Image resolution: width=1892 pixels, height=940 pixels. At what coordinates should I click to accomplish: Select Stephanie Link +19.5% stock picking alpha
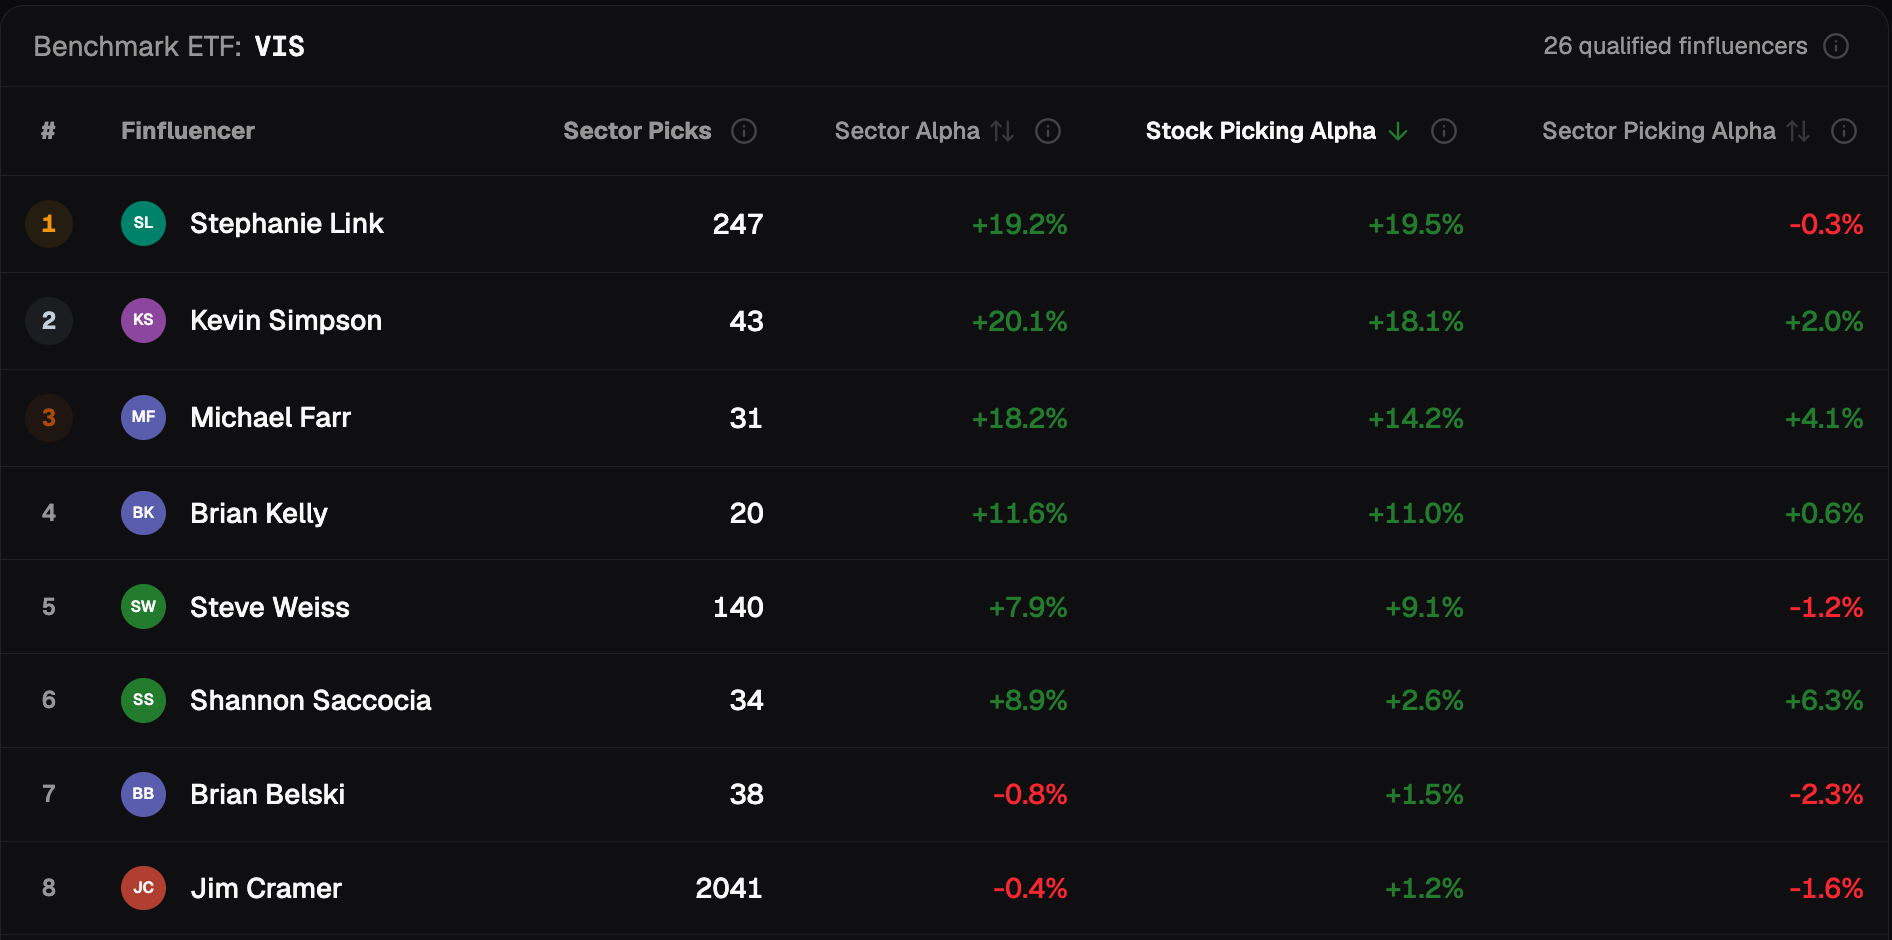coord(1415,224)
